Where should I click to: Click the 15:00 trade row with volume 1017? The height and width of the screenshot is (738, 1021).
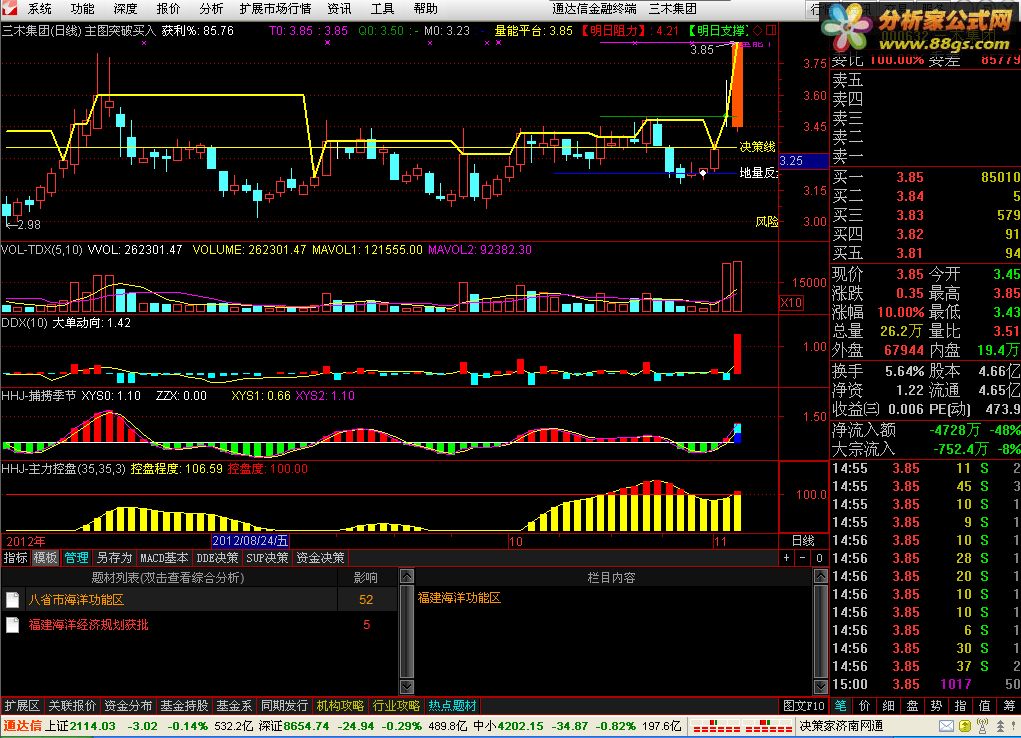(925, 685)
